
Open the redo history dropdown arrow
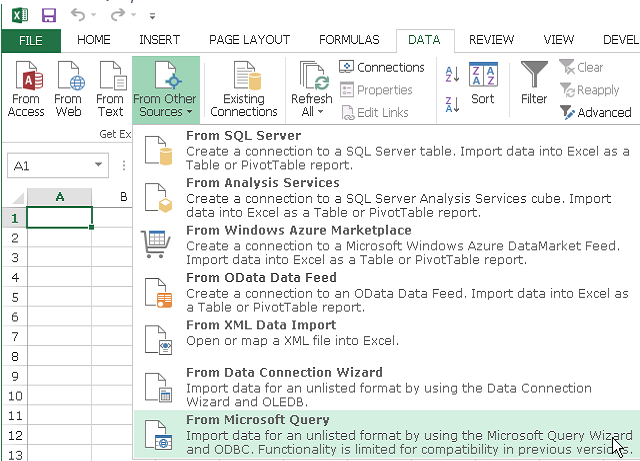[x=133, y=16]
